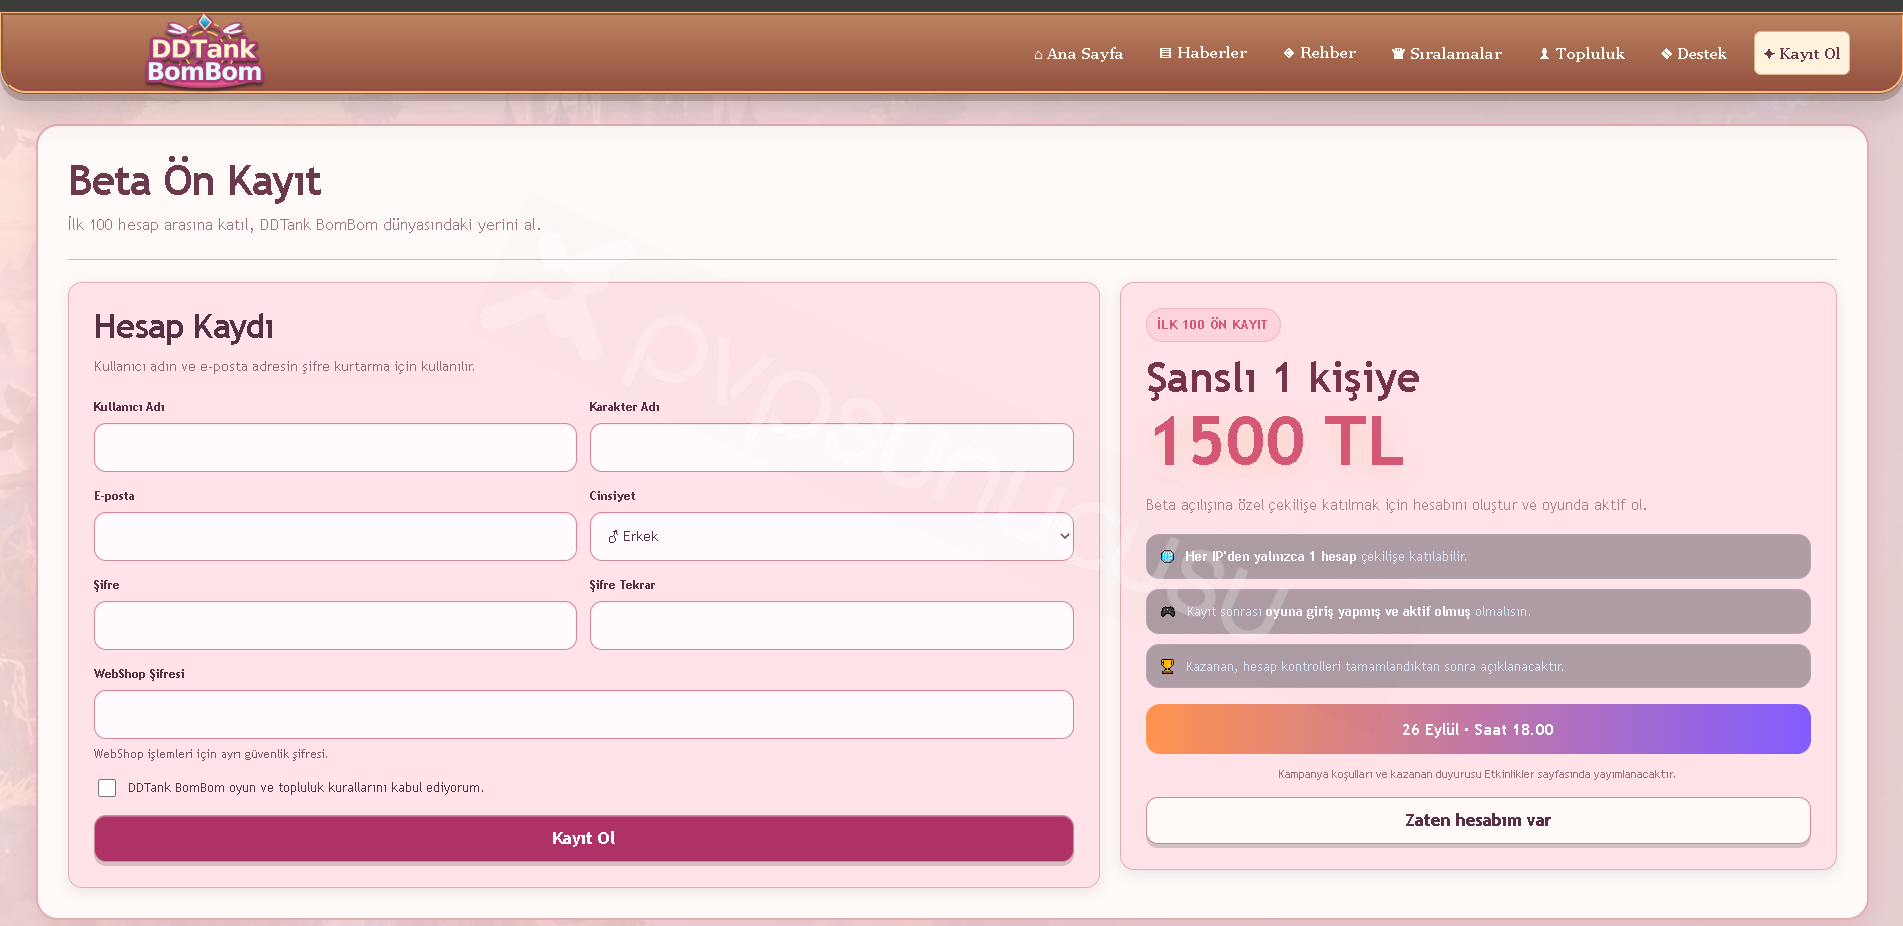Click the İLK 100 ÖN KAYIT badge
Screen dimensions: 1903x926
[1213, 325]
